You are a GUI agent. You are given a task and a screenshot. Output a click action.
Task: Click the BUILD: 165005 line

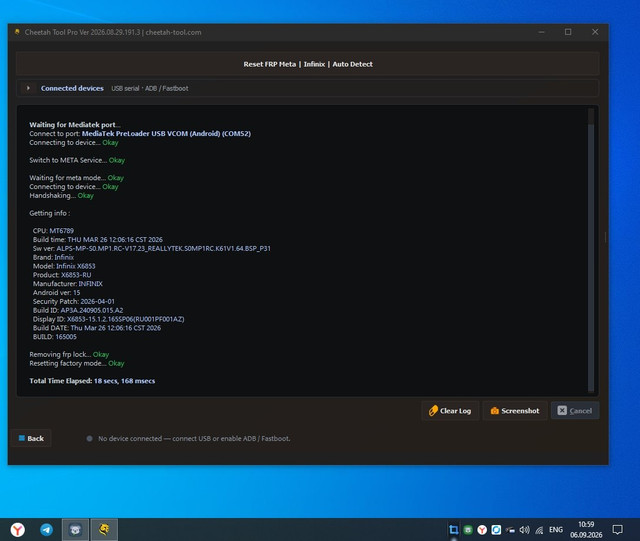coord(55,336)
